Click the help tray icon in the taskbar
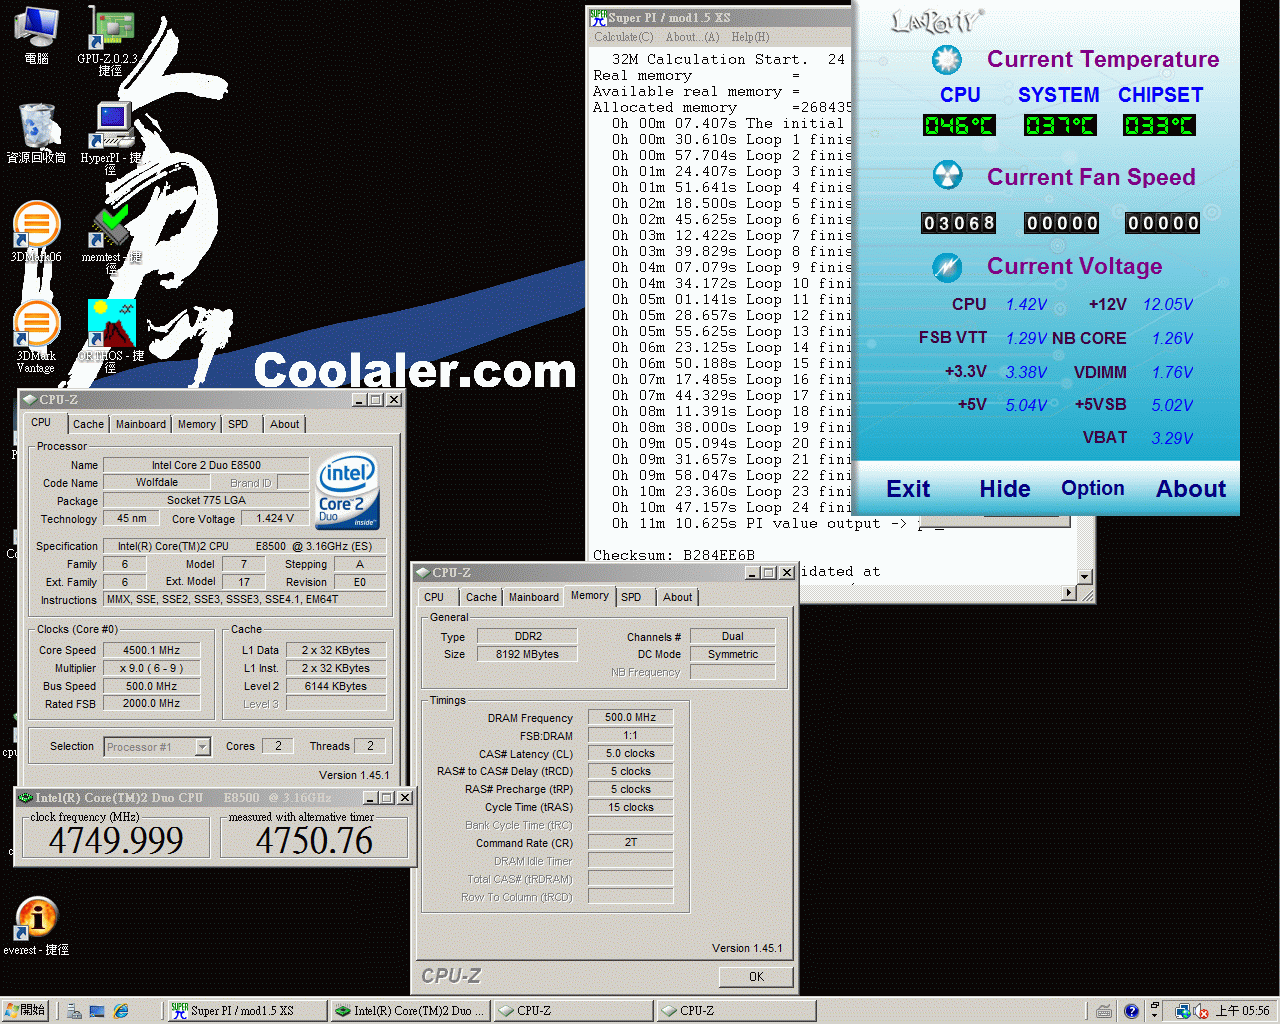Viewport: 1280px width, 1024px height. [x=1131, y=1011]
